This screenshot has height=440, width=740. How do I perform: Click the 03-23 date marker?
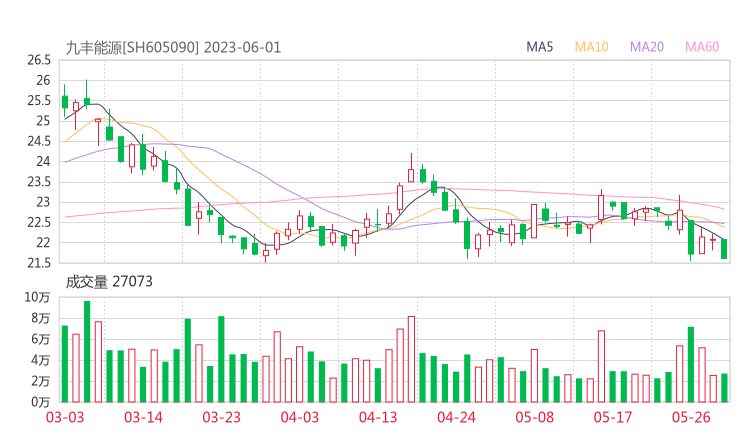point(221,417)
